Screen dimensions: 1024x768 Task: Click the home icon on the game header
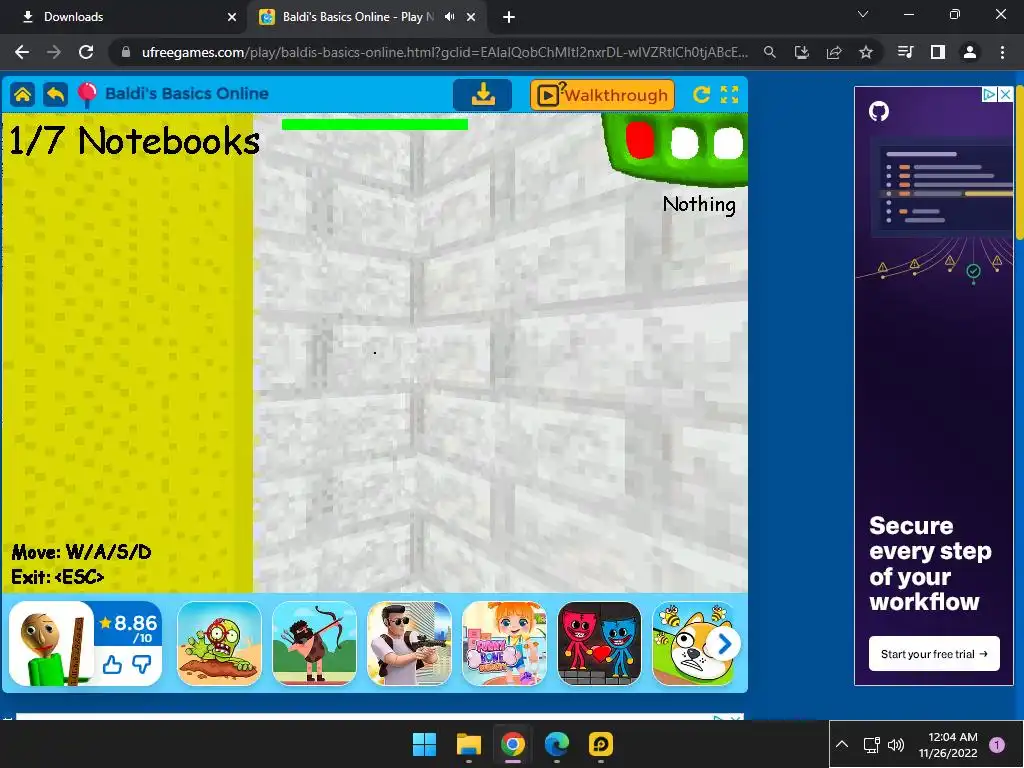point(22,95)
